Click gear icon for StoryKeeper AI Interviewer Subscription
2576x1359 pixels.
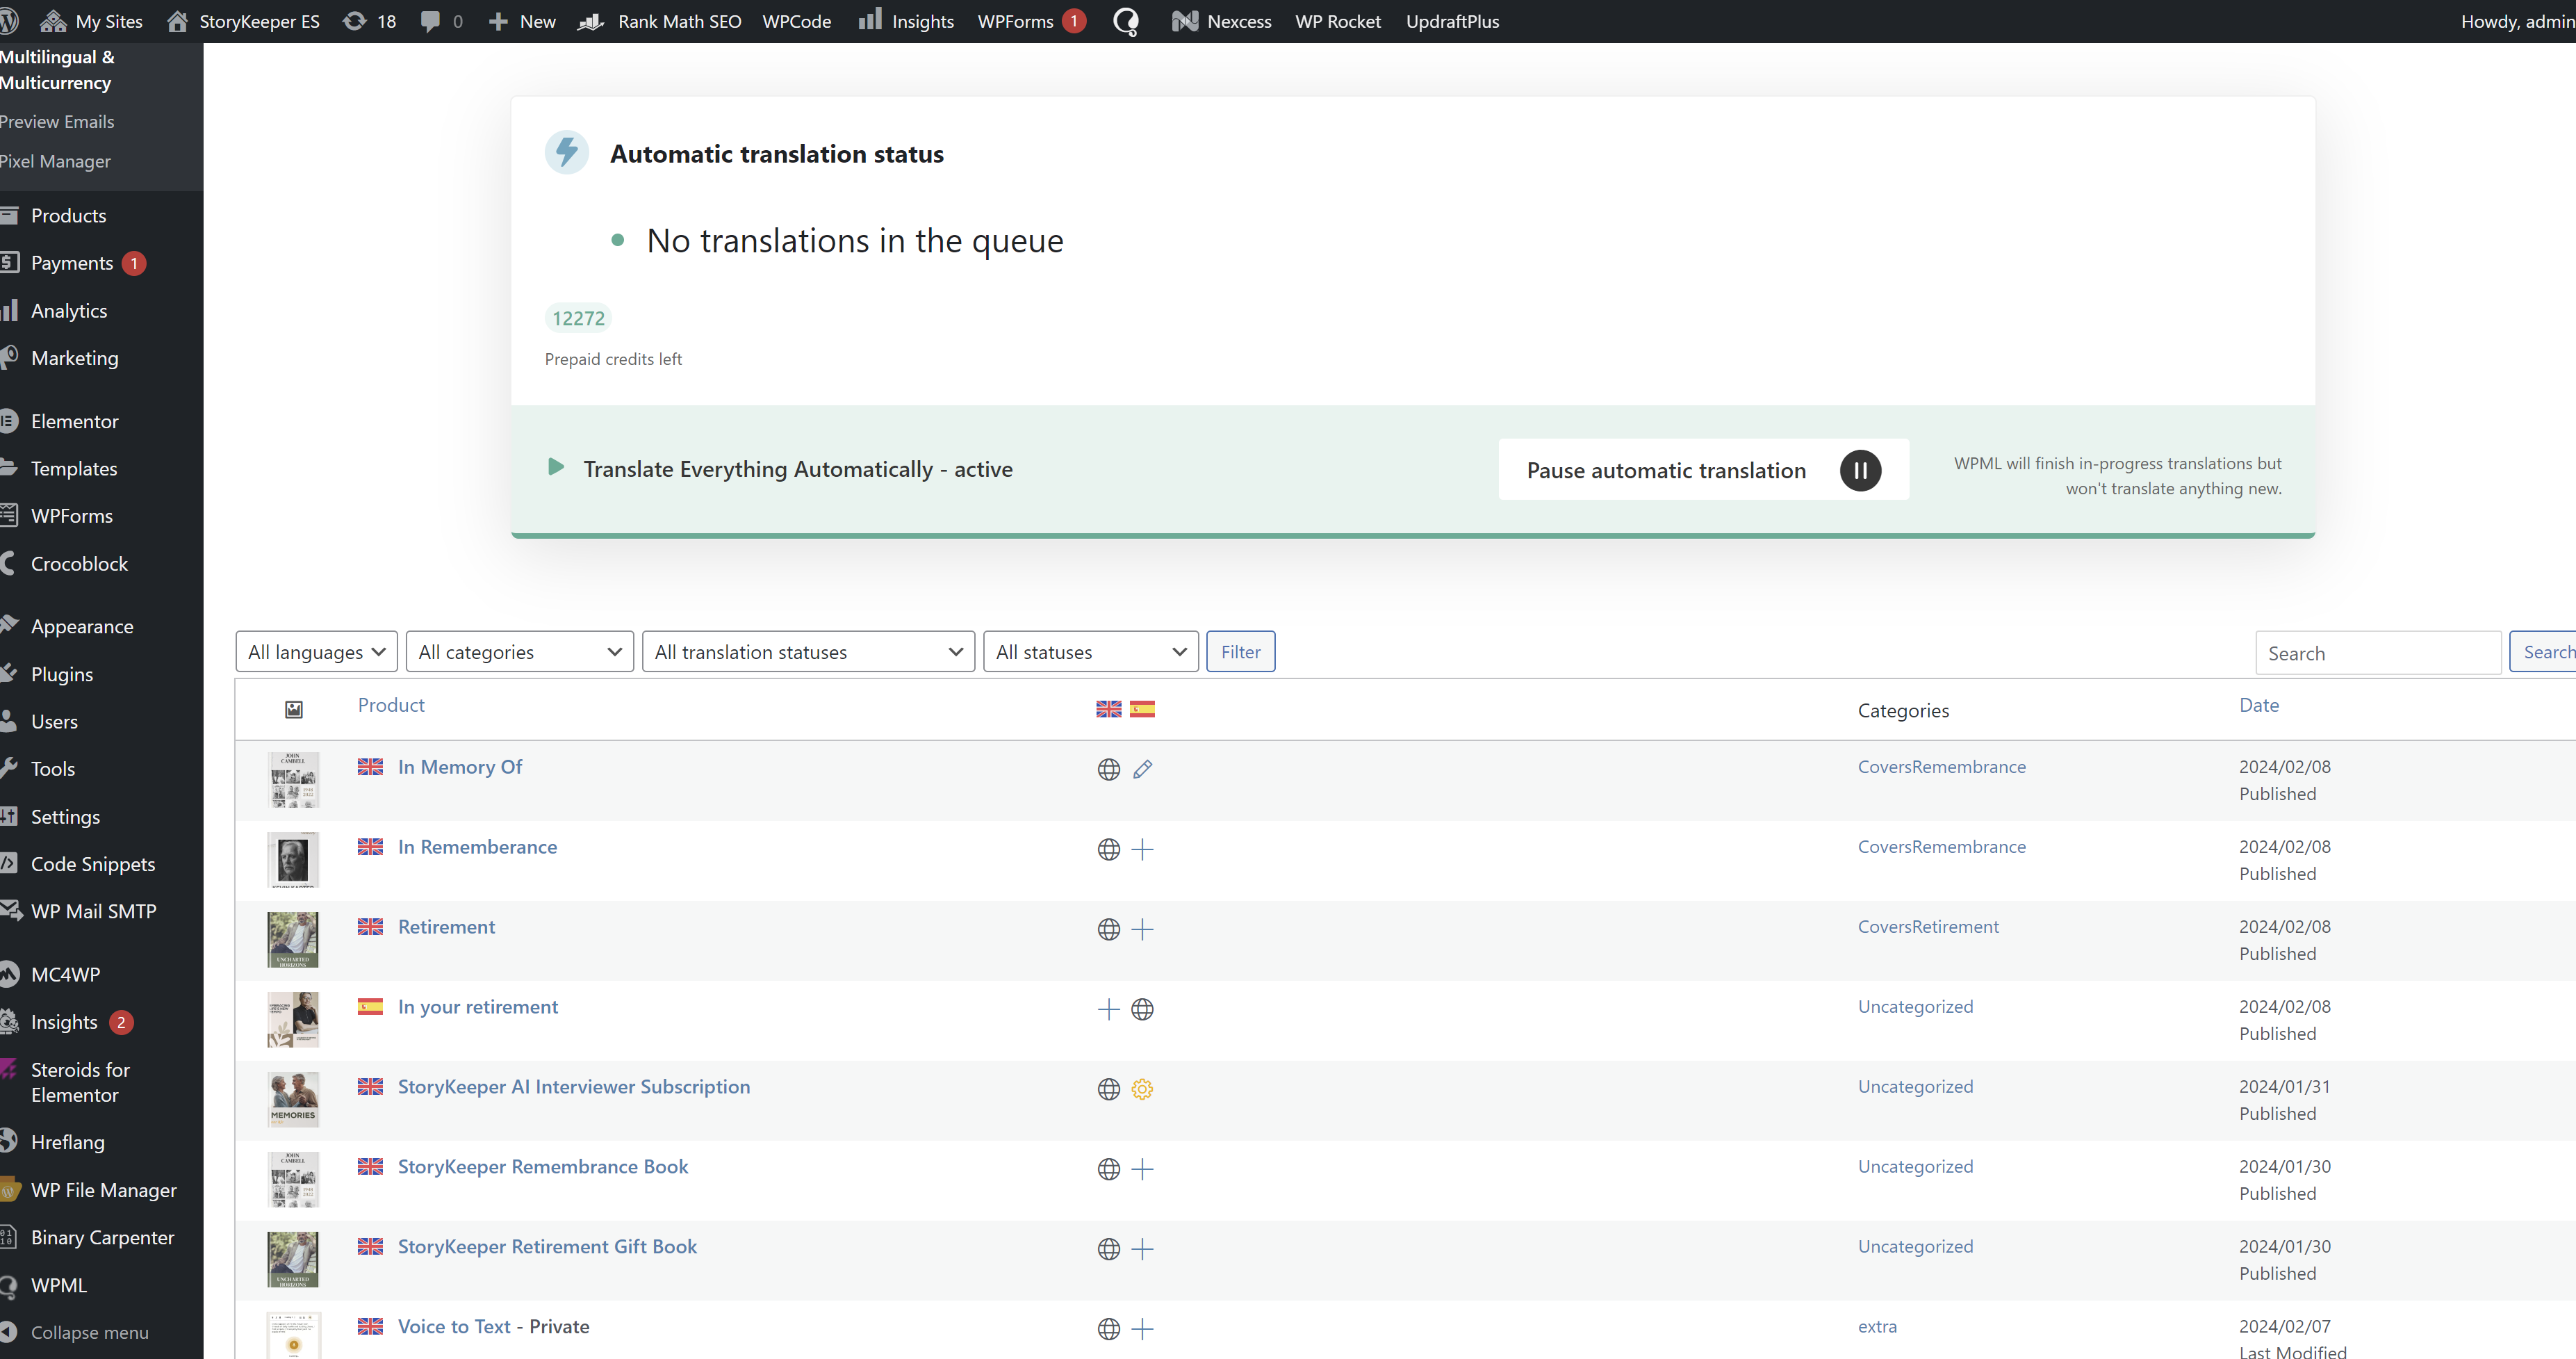click(1142, 1089)
